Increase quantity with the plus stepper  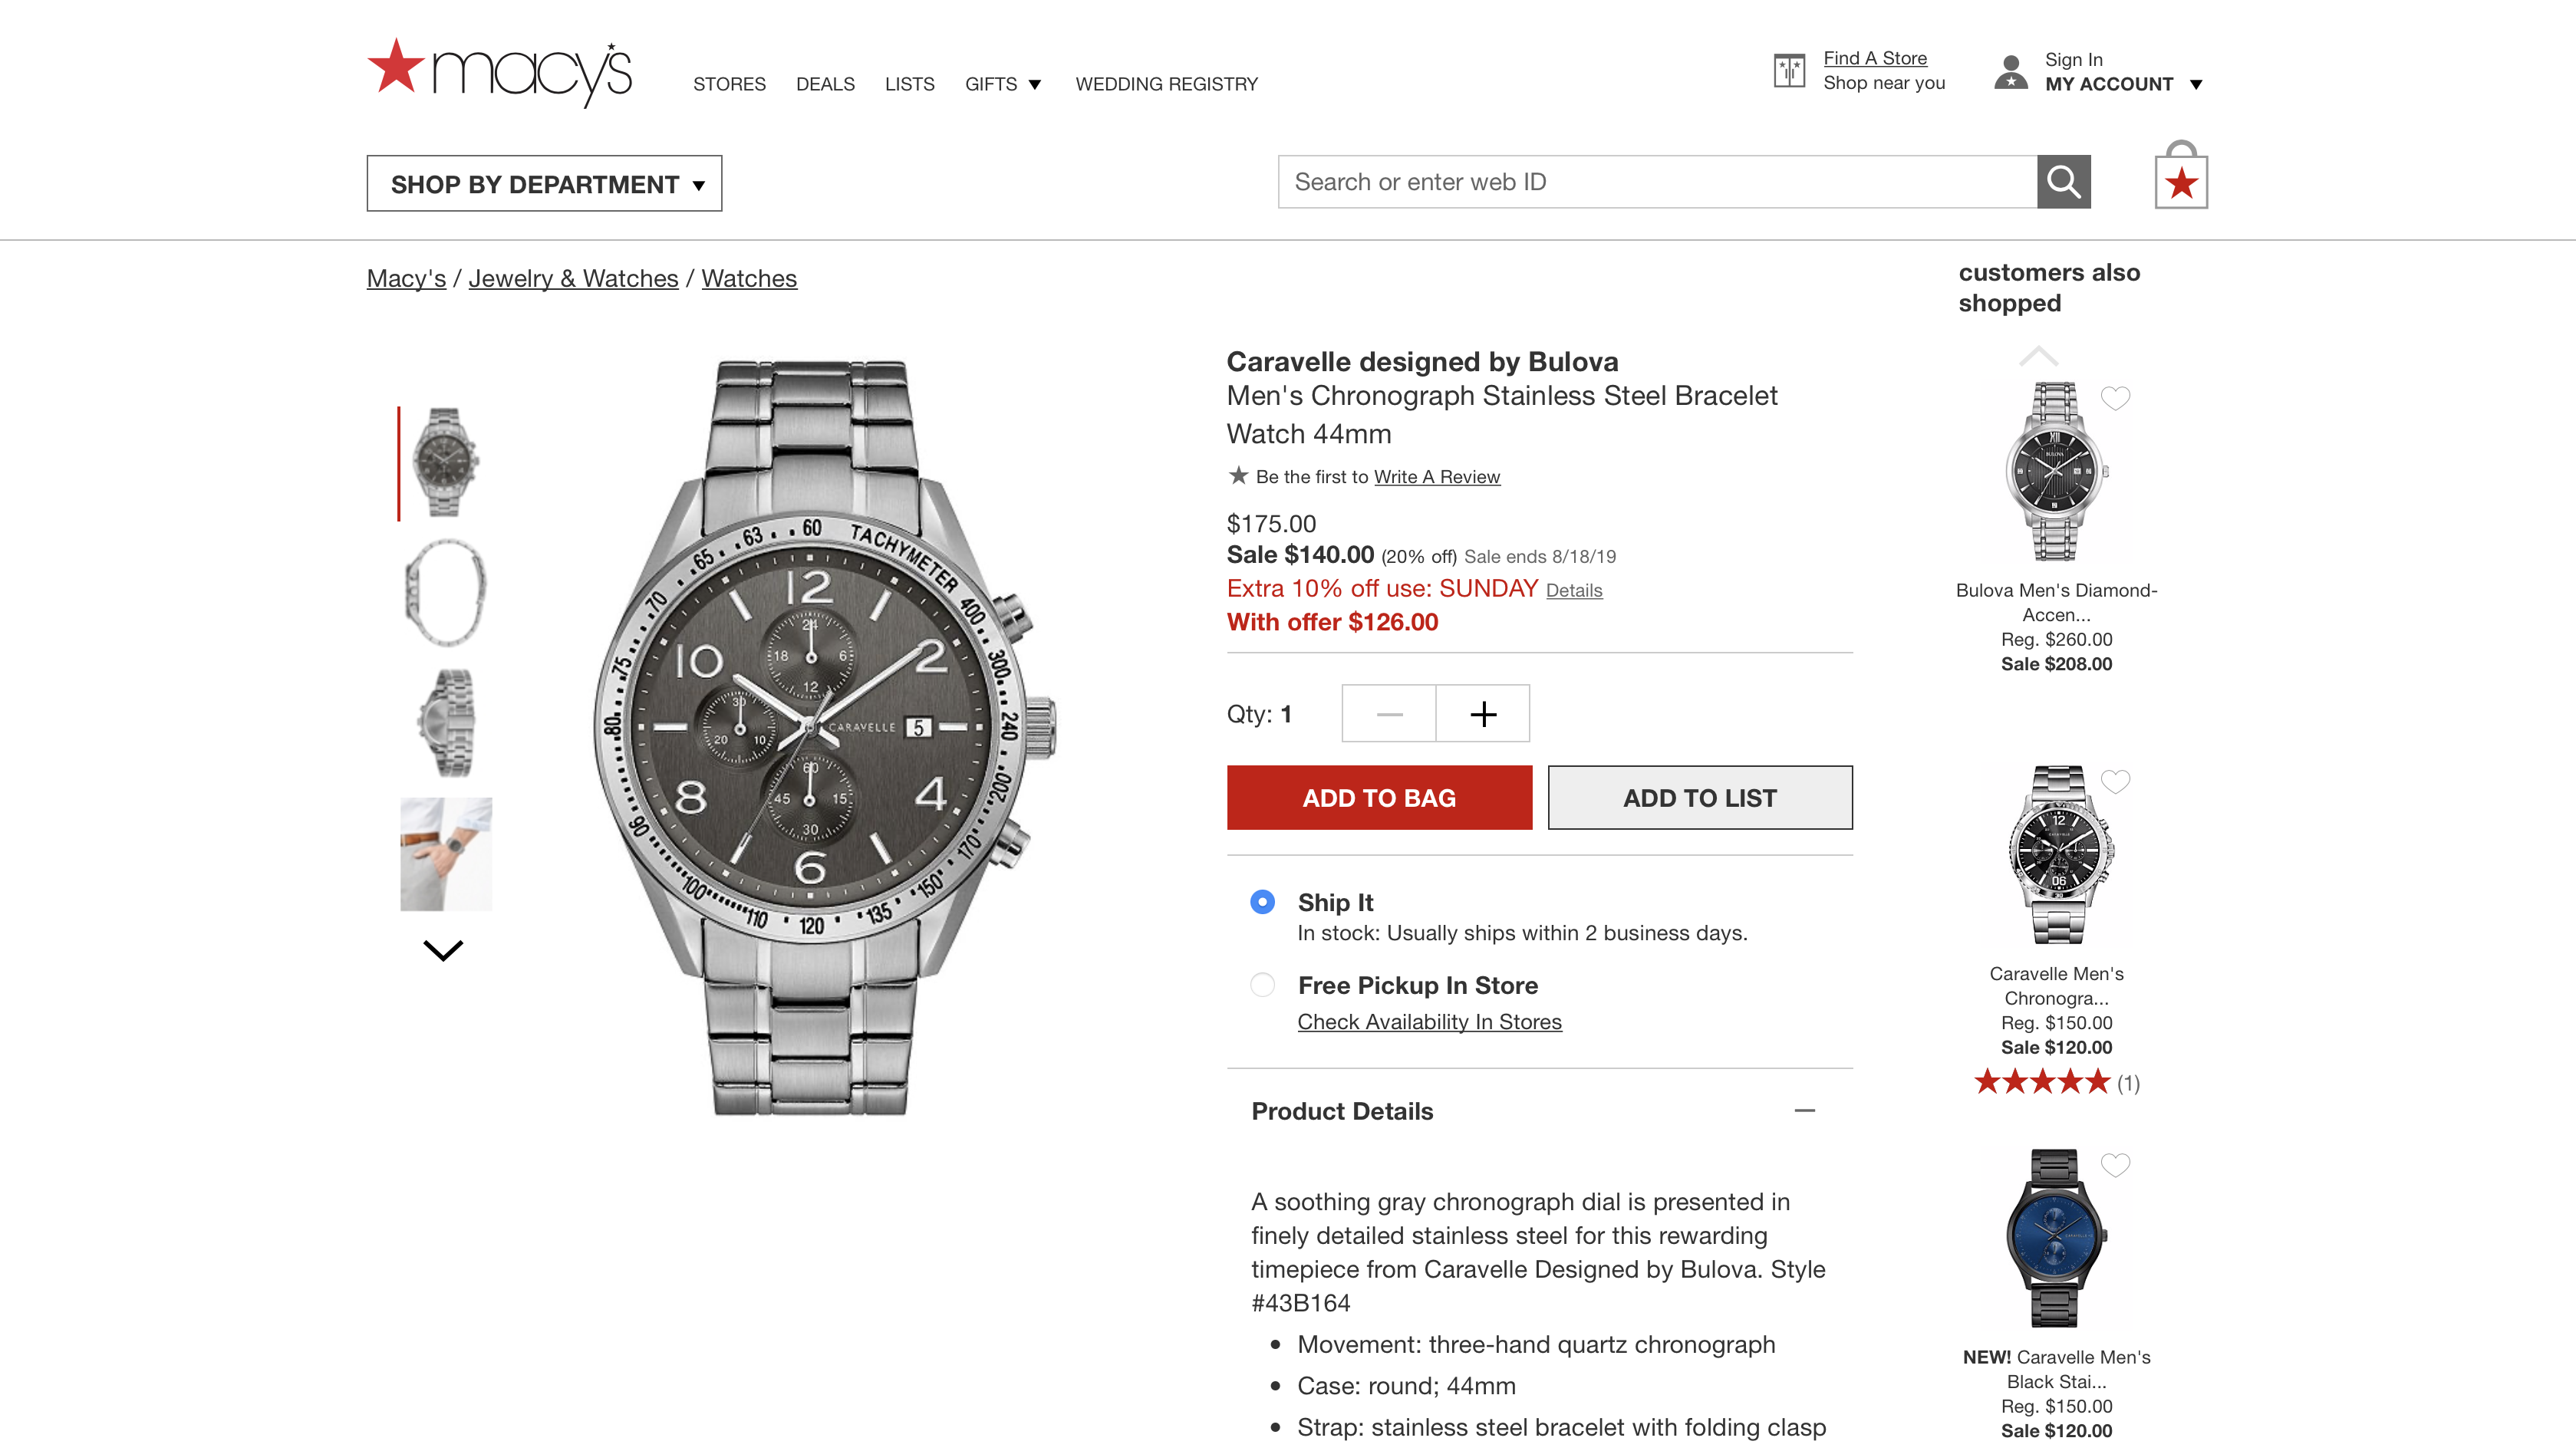tap(1482, 713)
